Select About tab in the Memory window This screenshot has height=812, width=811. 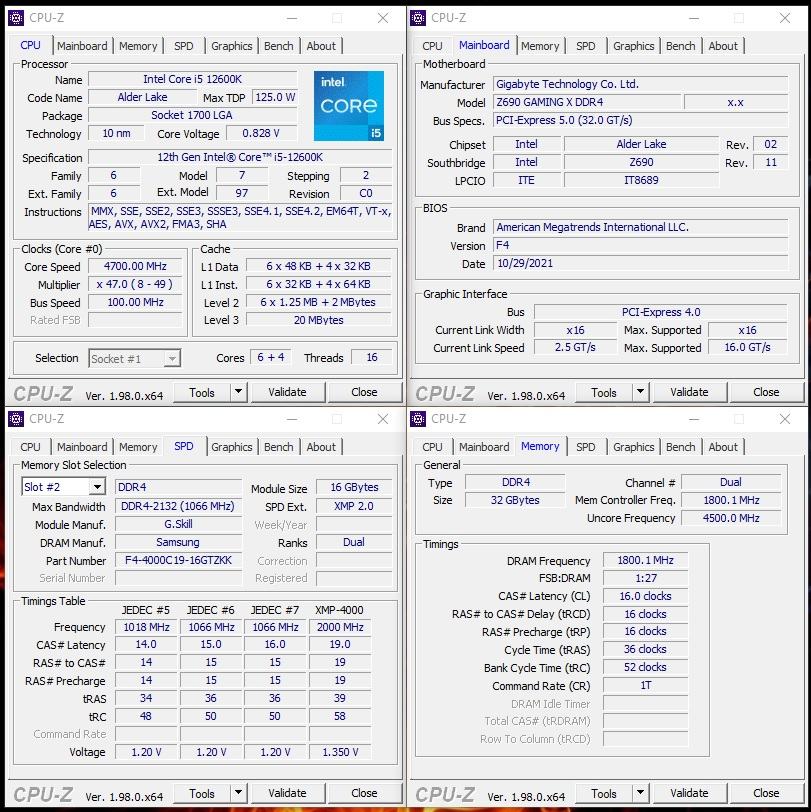[x=723, y=446]
